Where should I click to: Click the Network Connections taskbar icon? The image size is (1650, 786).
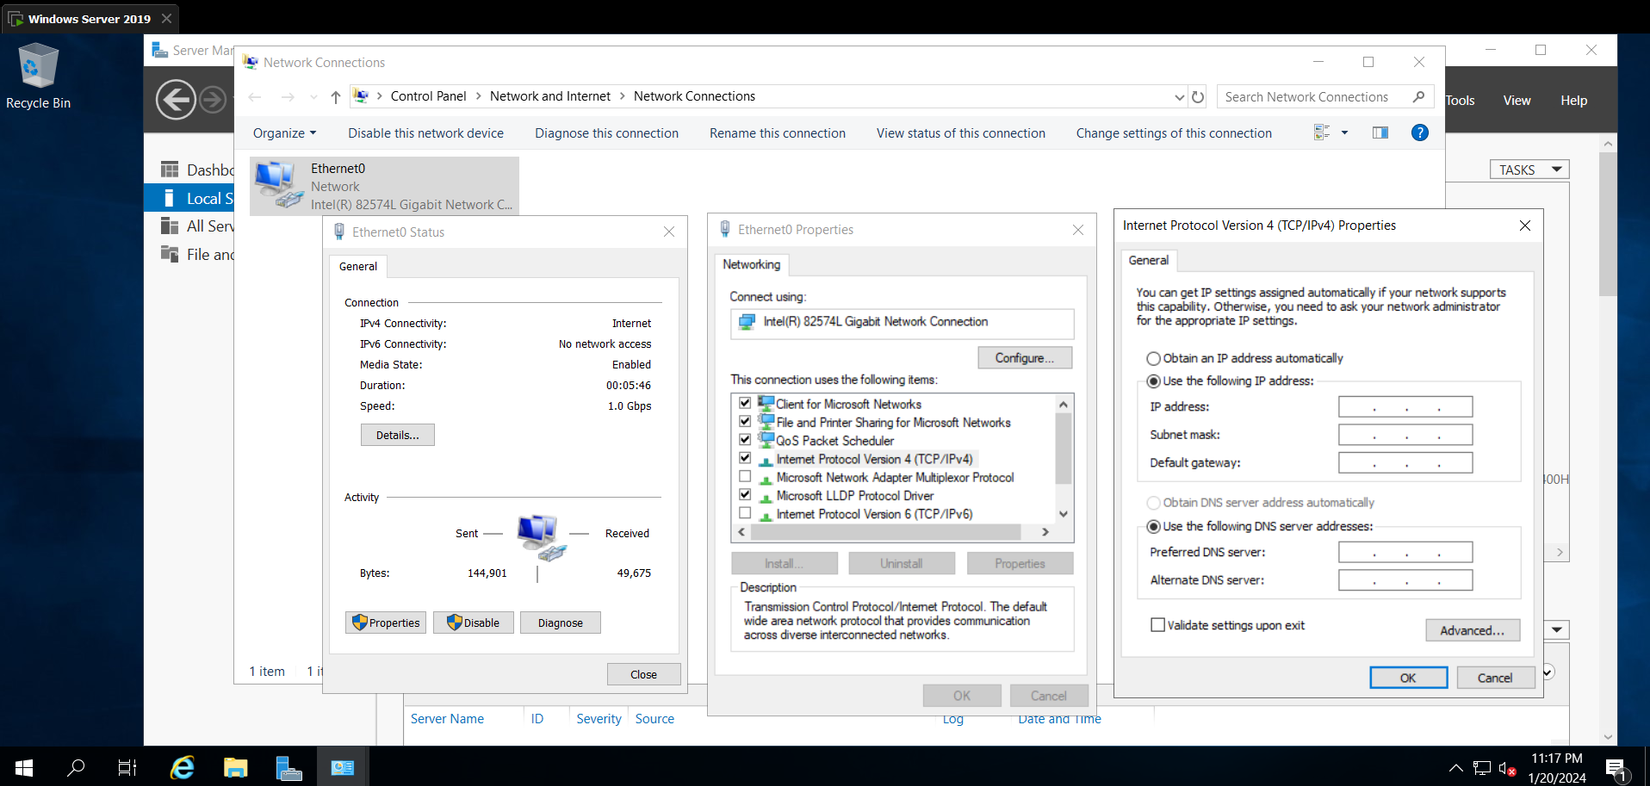[342, 768]
